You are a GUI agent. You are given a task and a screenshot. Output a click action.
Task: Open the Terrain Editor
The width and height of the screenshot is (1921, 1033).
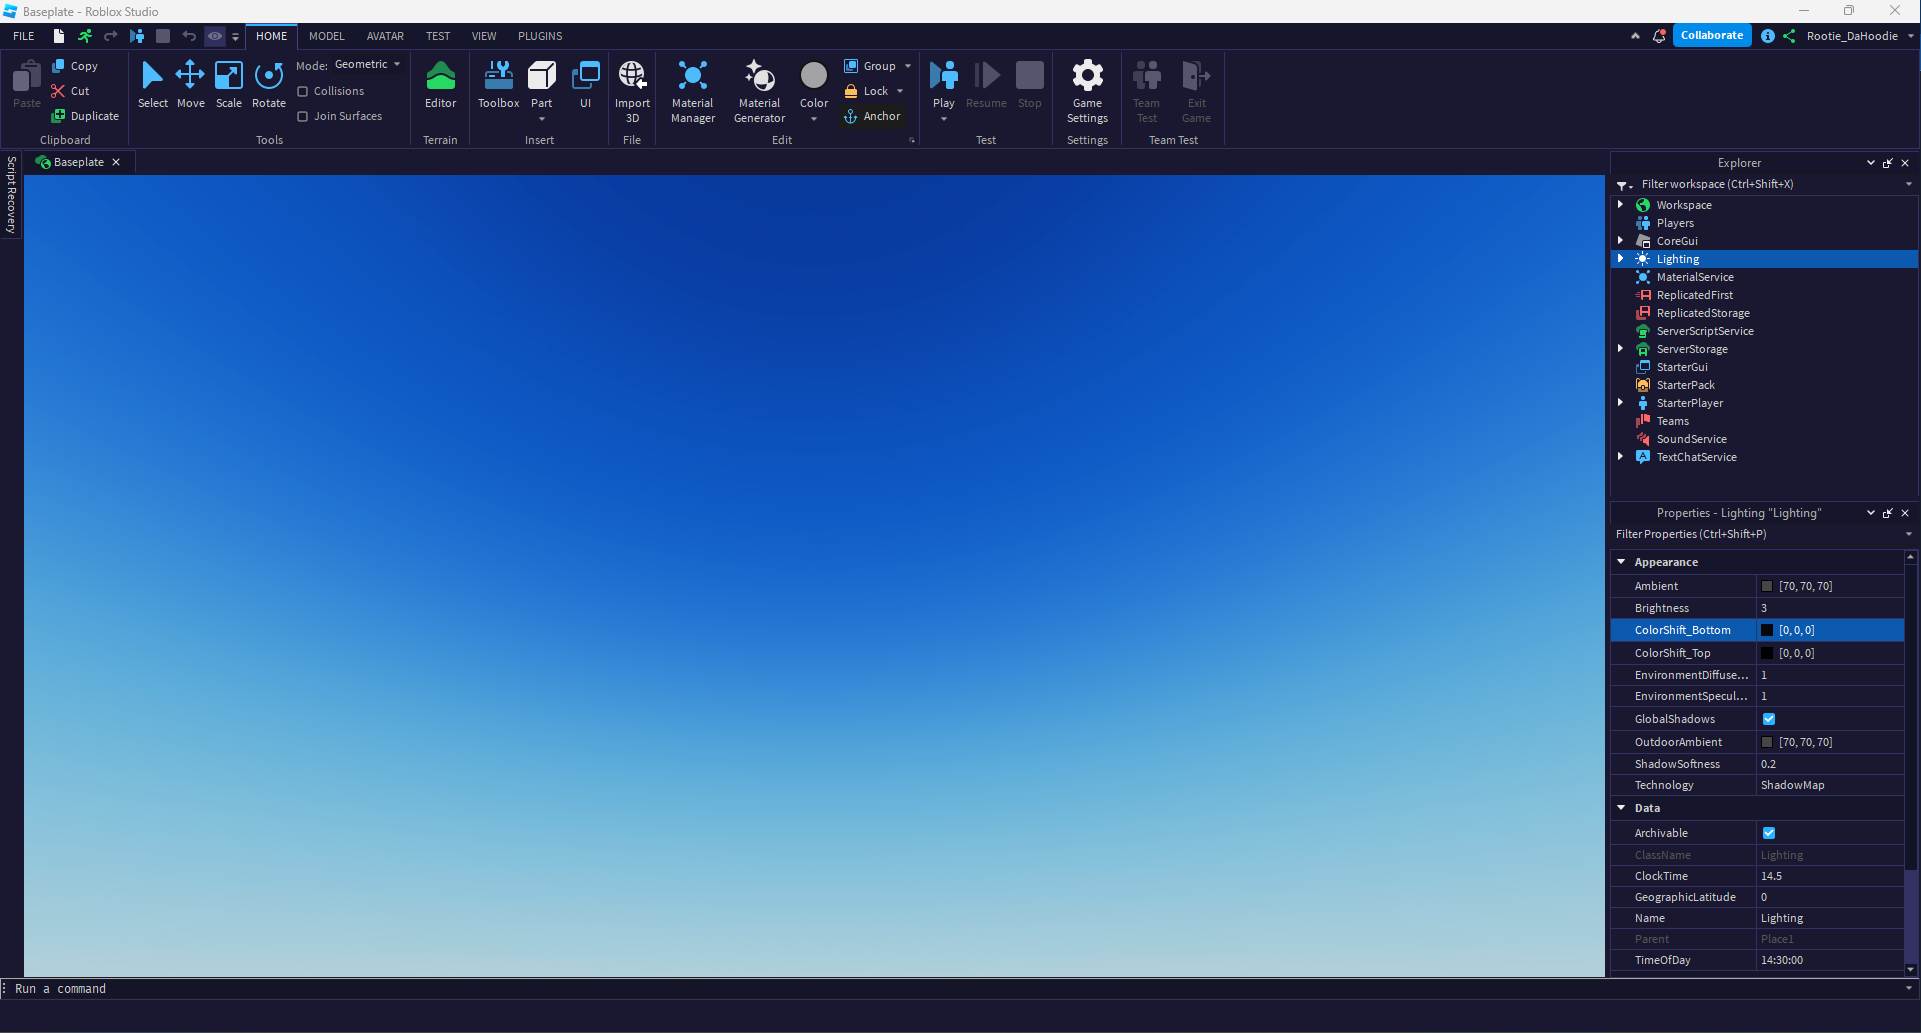pyautogui.click(x=440, y=85)
